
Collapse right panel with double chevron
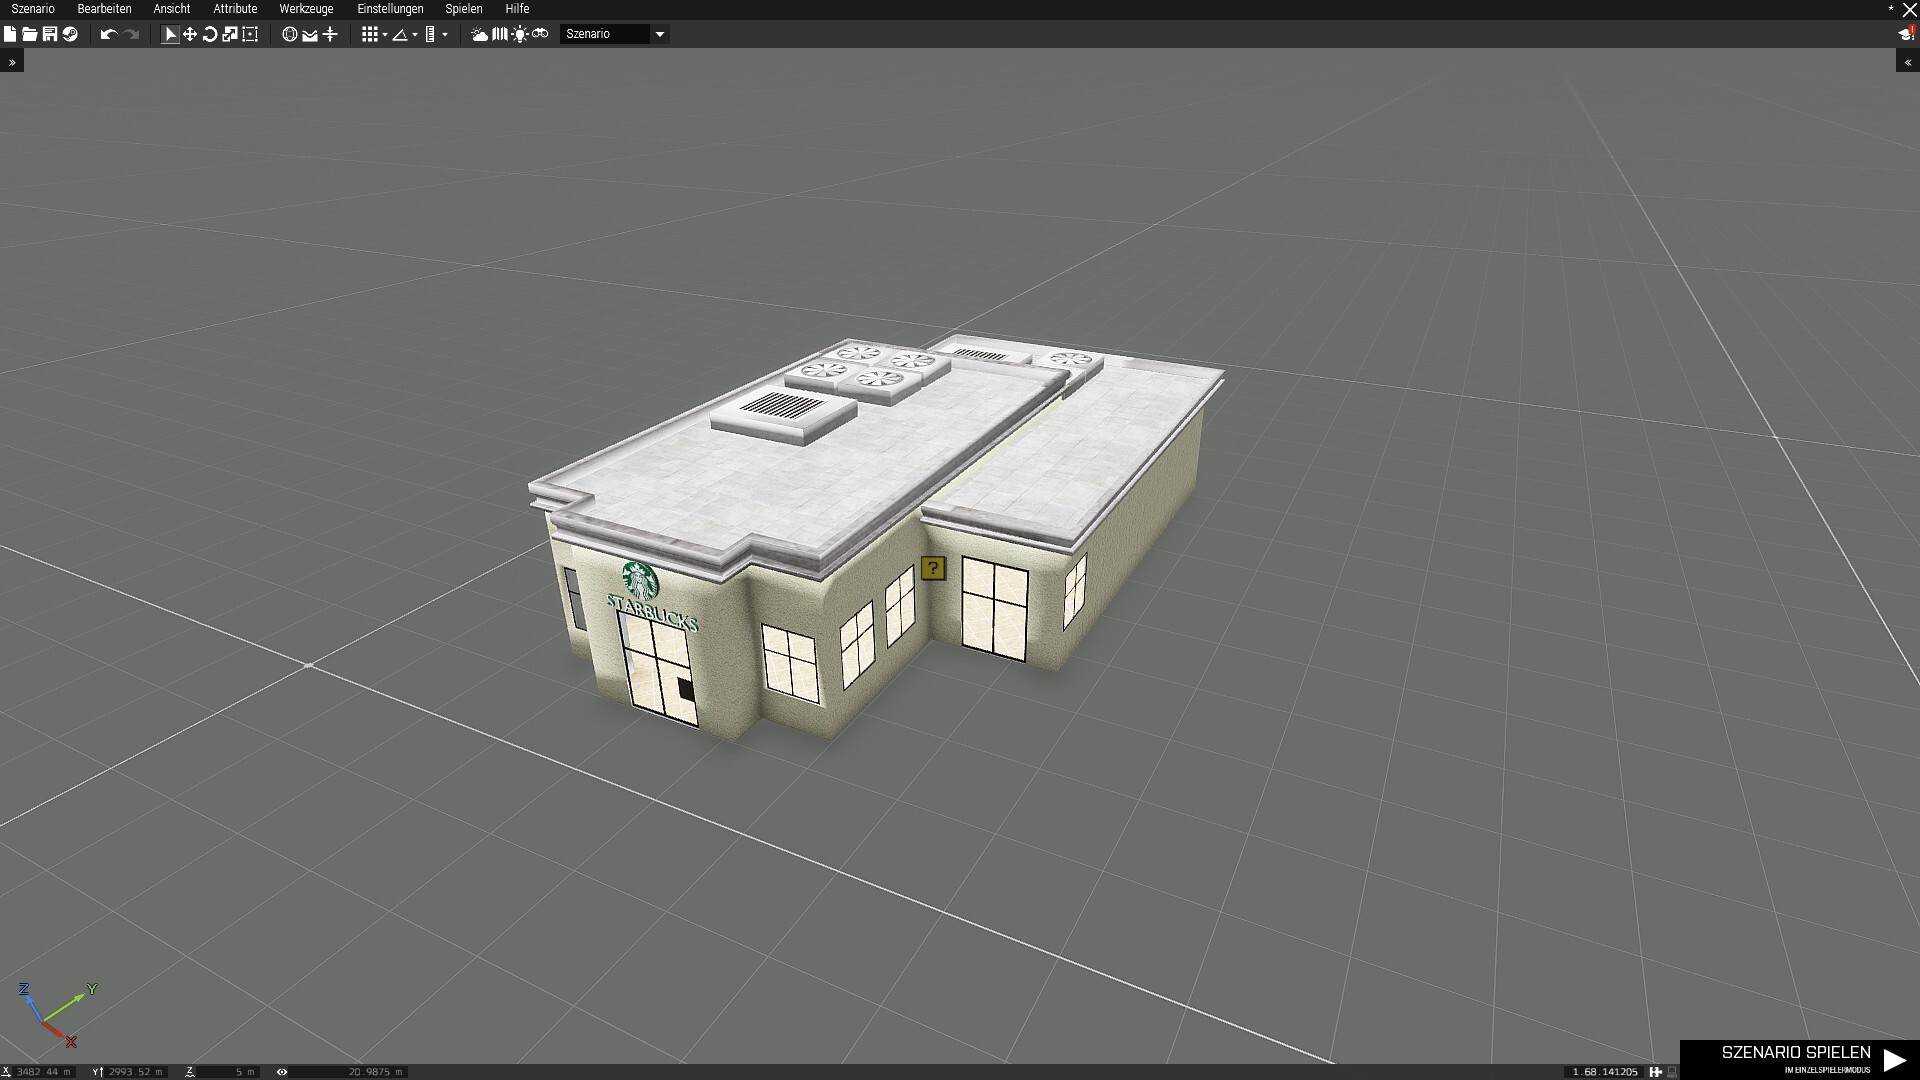pyautogui.click(x=1907, y=62)
